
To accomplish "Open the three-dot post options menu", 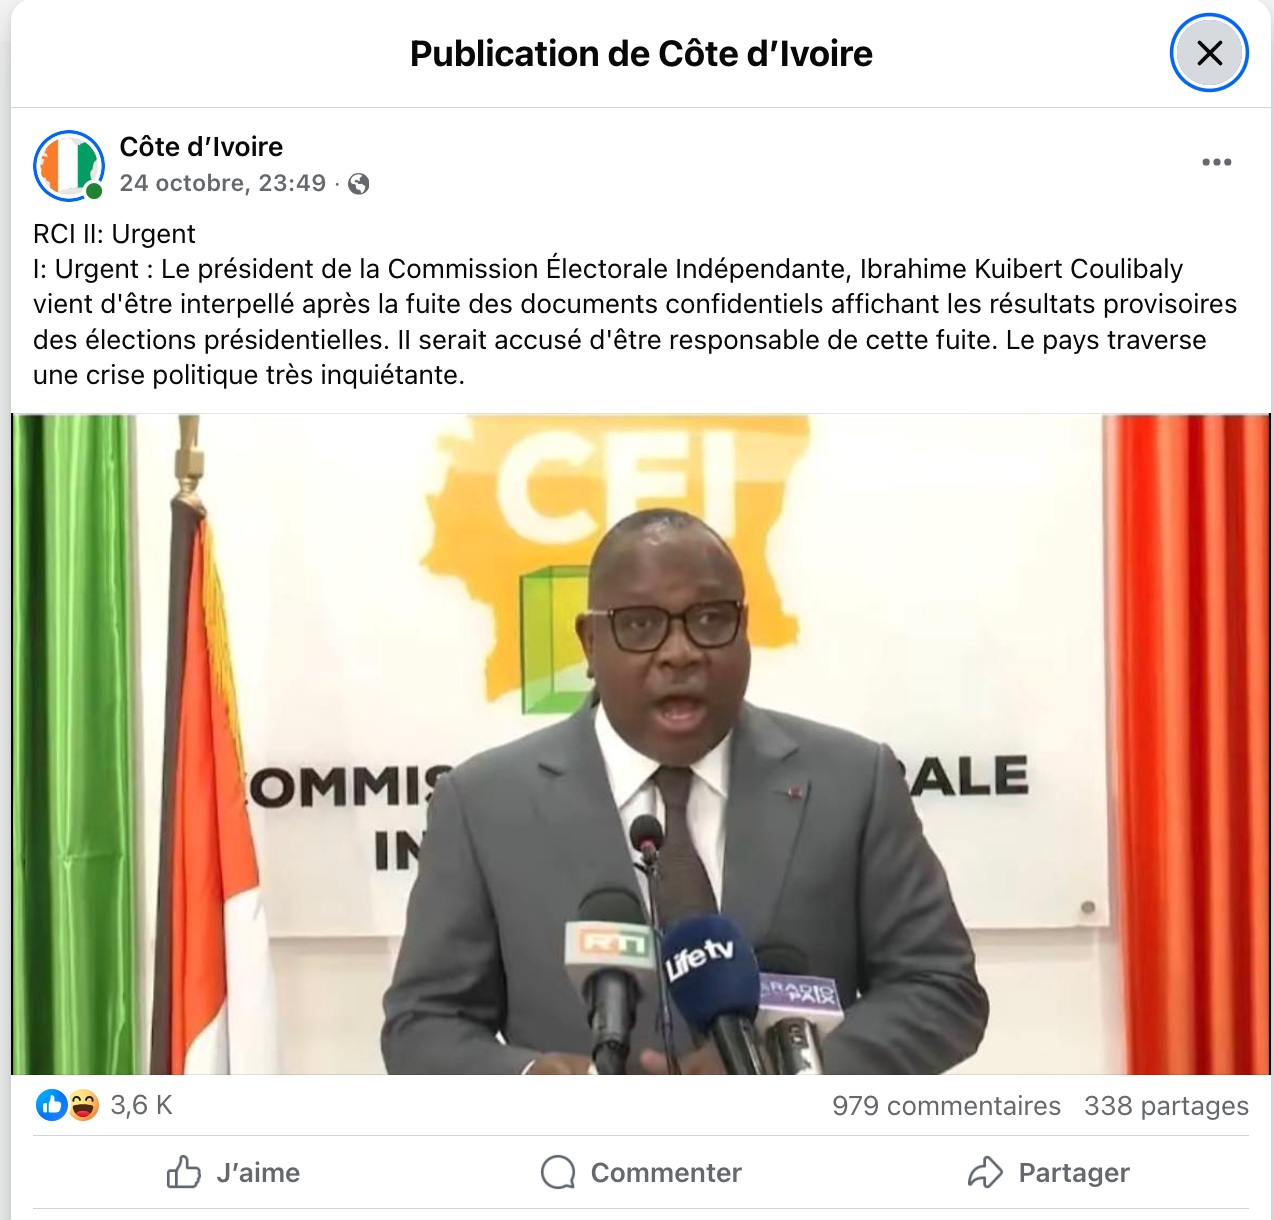I will [1216, 162].
